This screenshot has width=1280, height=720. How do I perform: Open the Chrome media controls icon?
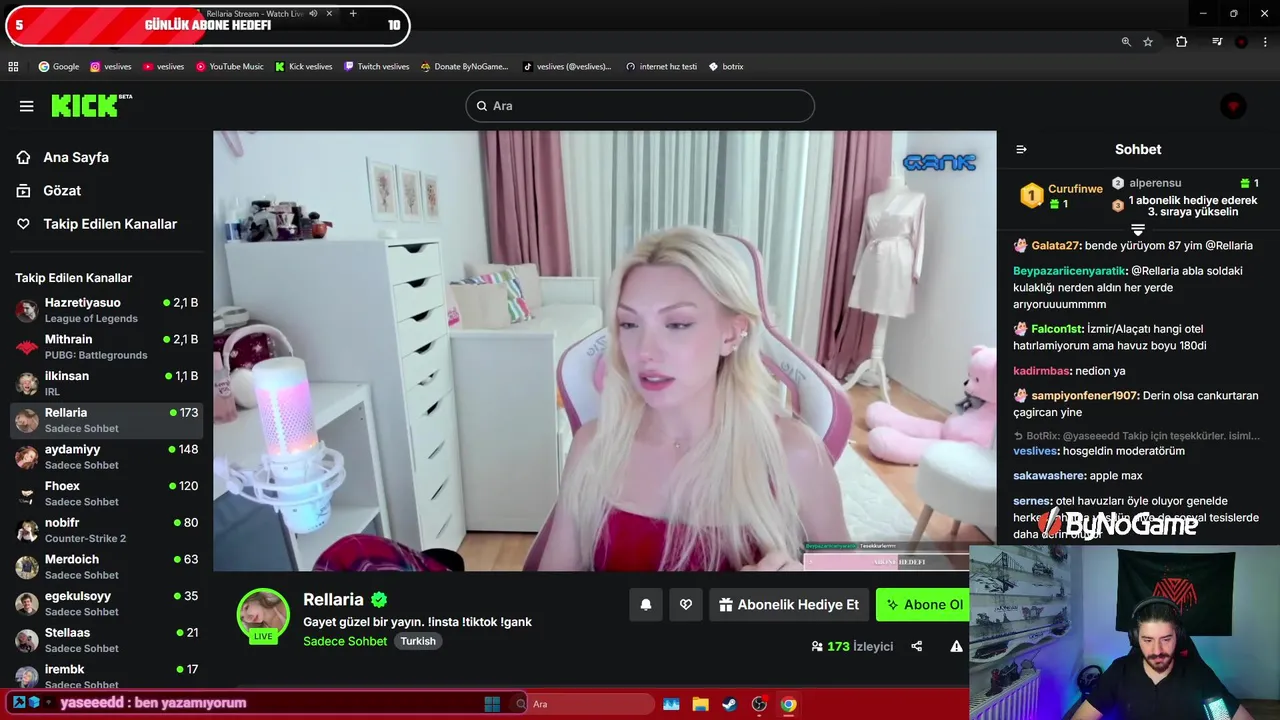[1217, 42]
